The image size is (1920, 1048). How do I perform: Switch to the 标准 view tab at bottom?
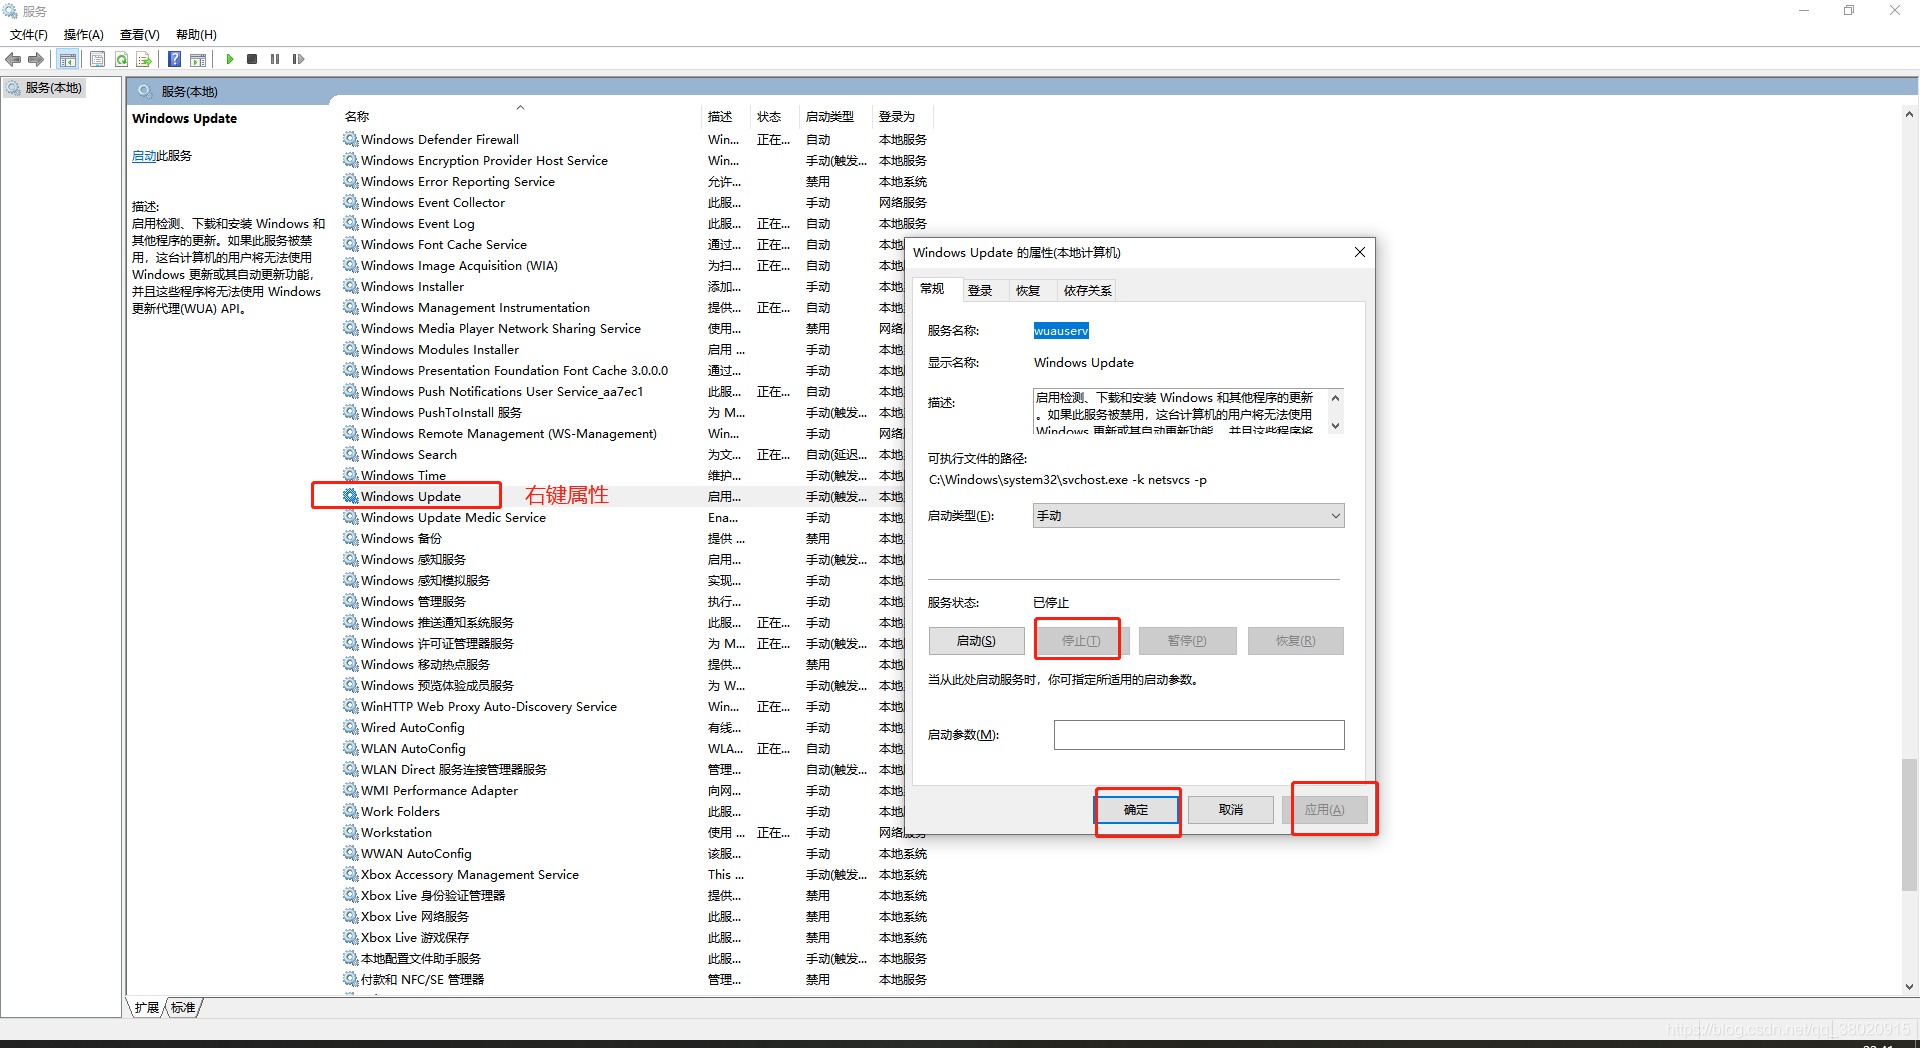(x=184, y=1007)
